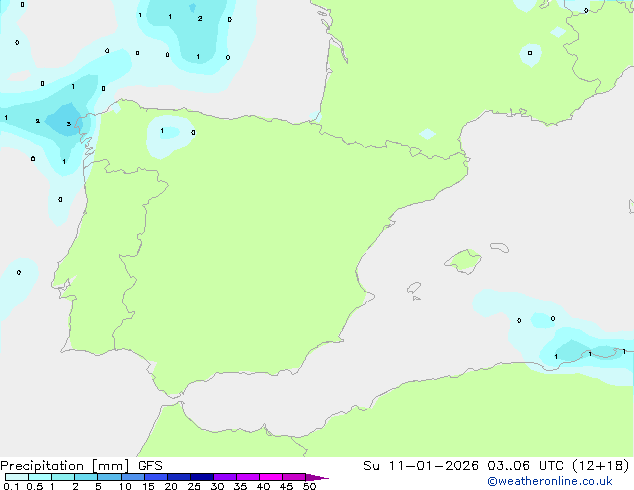Click the Menorca island outline
This screenshot has height=490, width=634.
500,247
